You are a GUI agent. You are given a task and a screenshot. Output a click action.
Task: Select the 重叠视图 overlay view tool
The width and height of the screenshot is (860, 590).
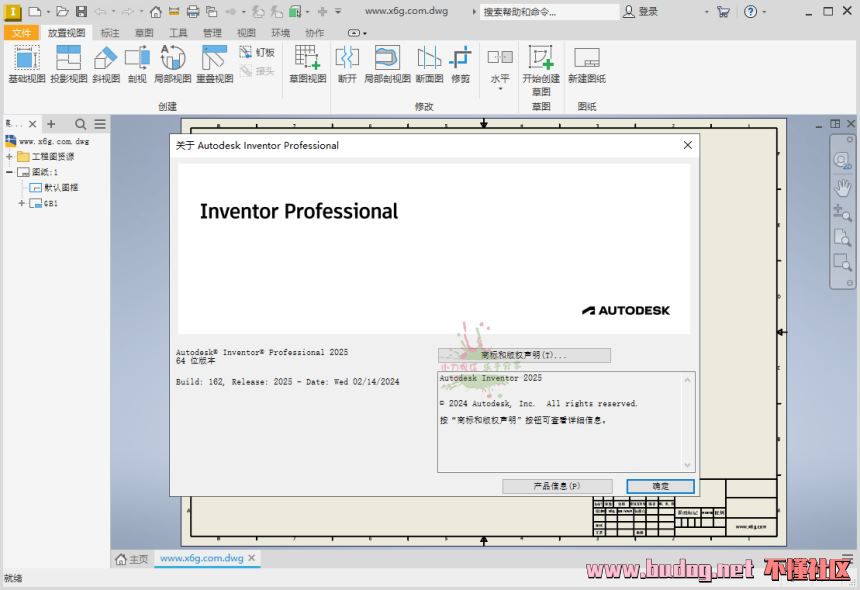214,64
